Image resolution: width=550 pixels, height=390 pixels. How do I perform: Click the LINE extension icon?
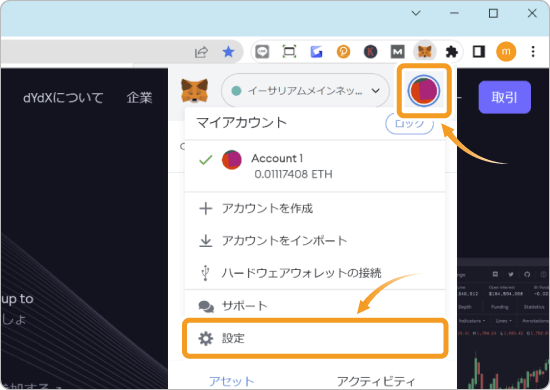click(262, 52)
